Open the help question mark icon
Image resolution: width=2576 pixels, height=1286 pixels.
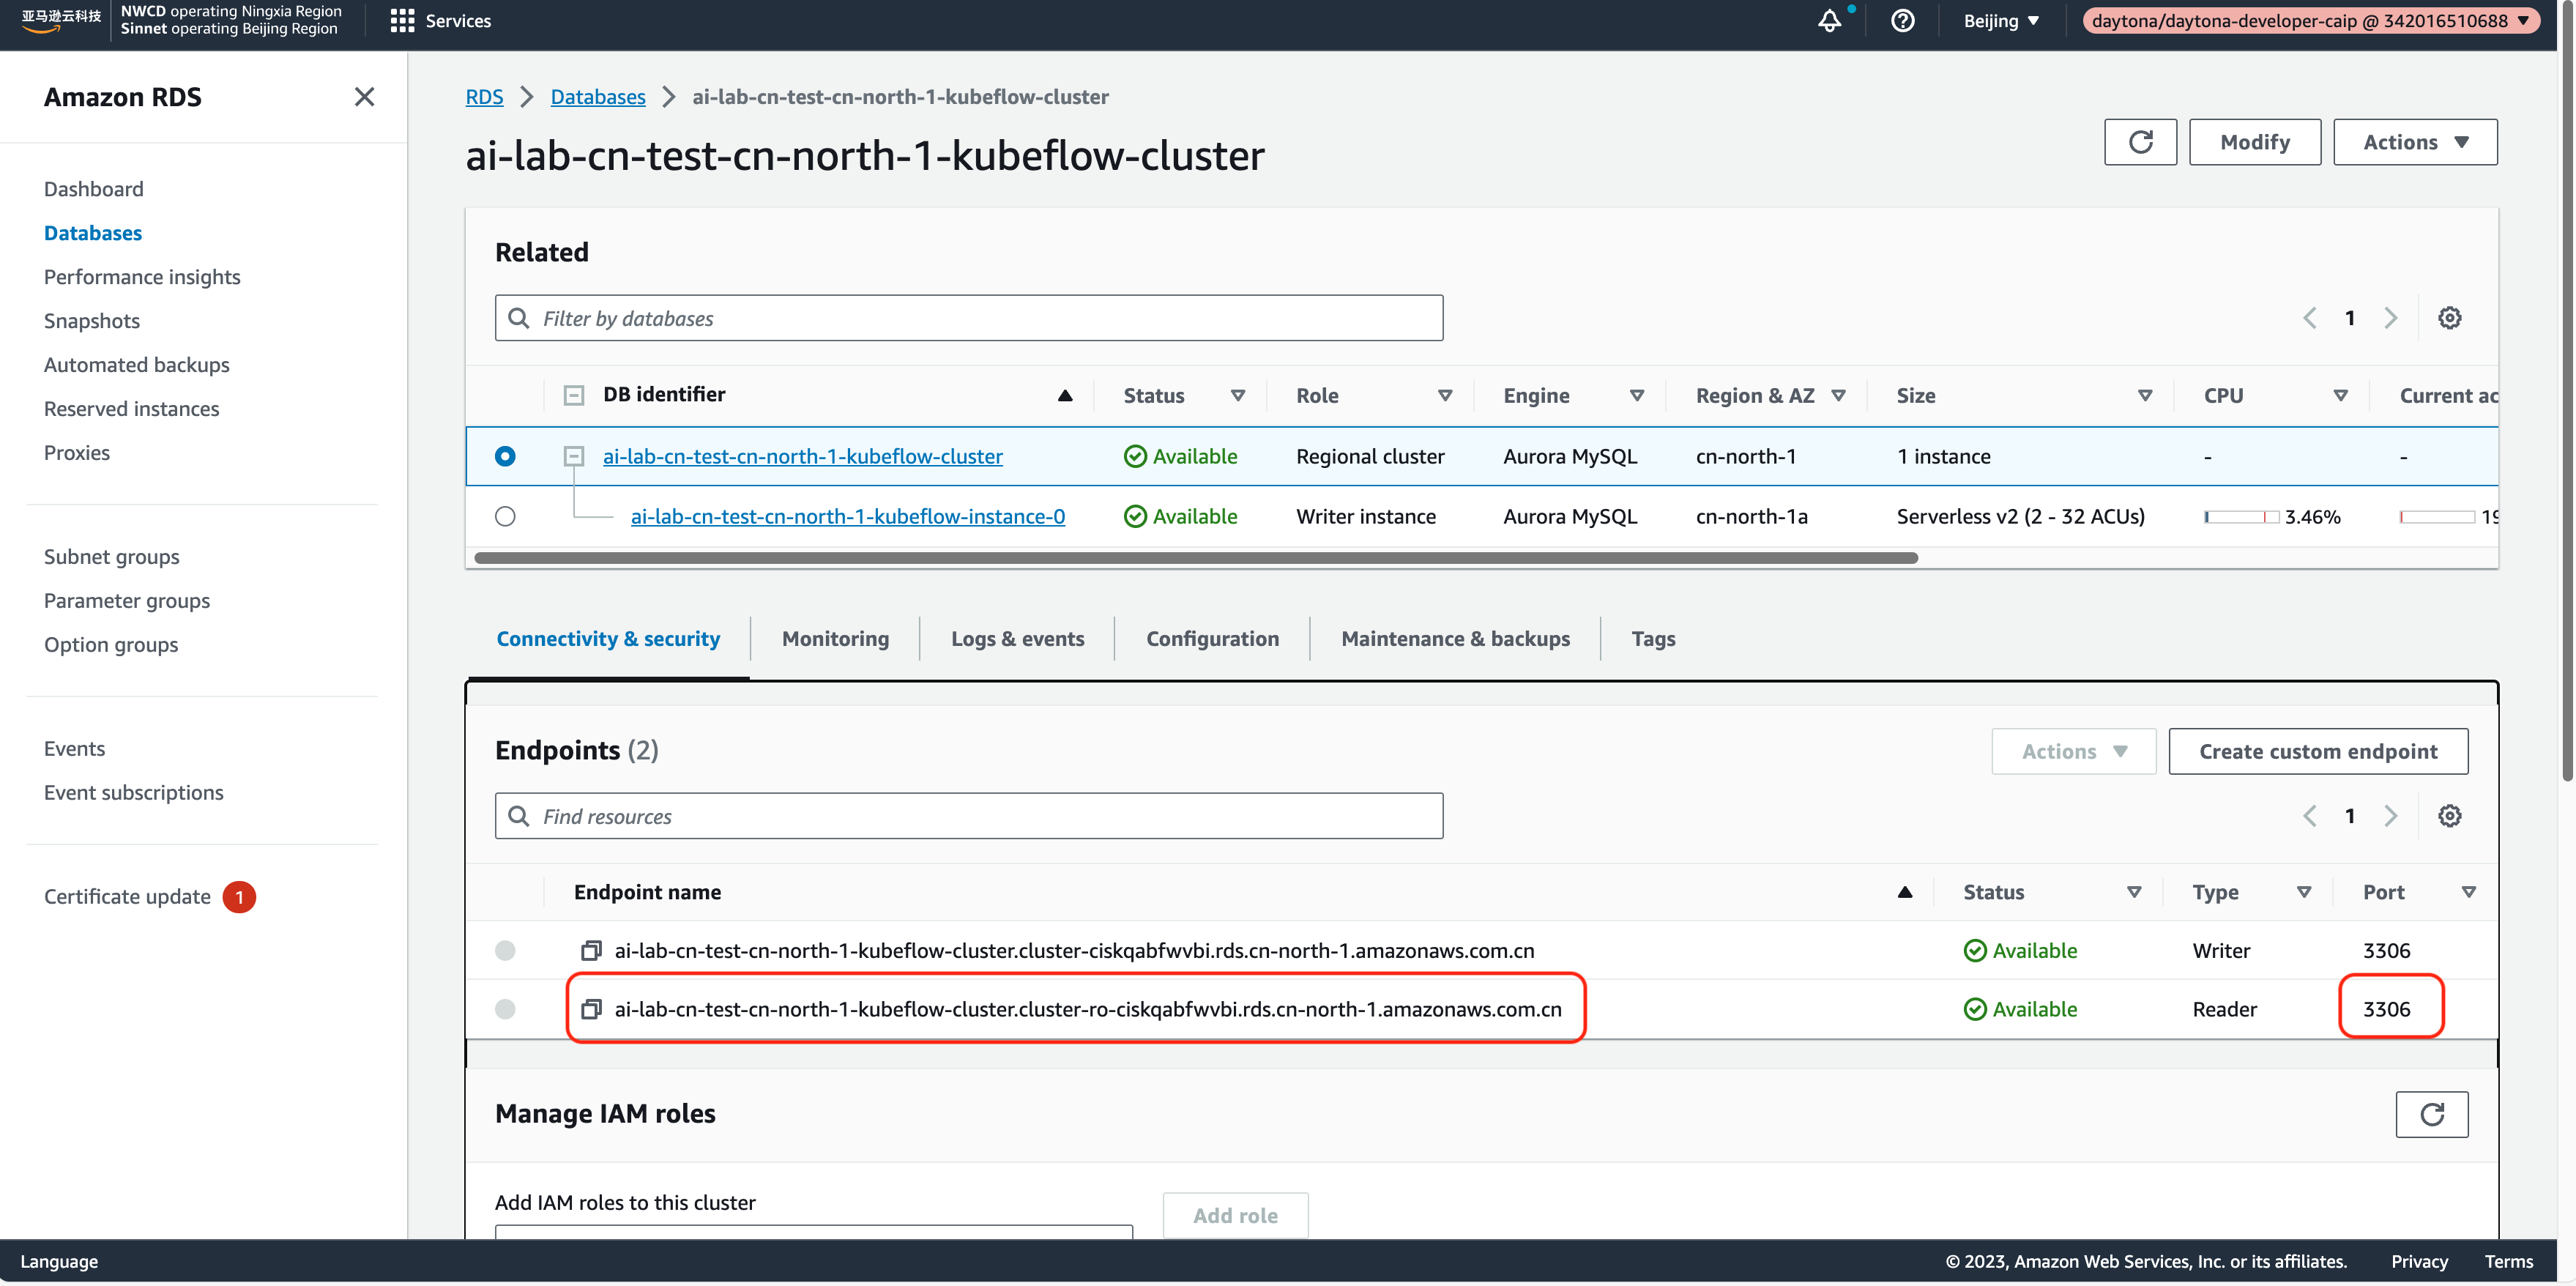click(x=1902, y=21)
